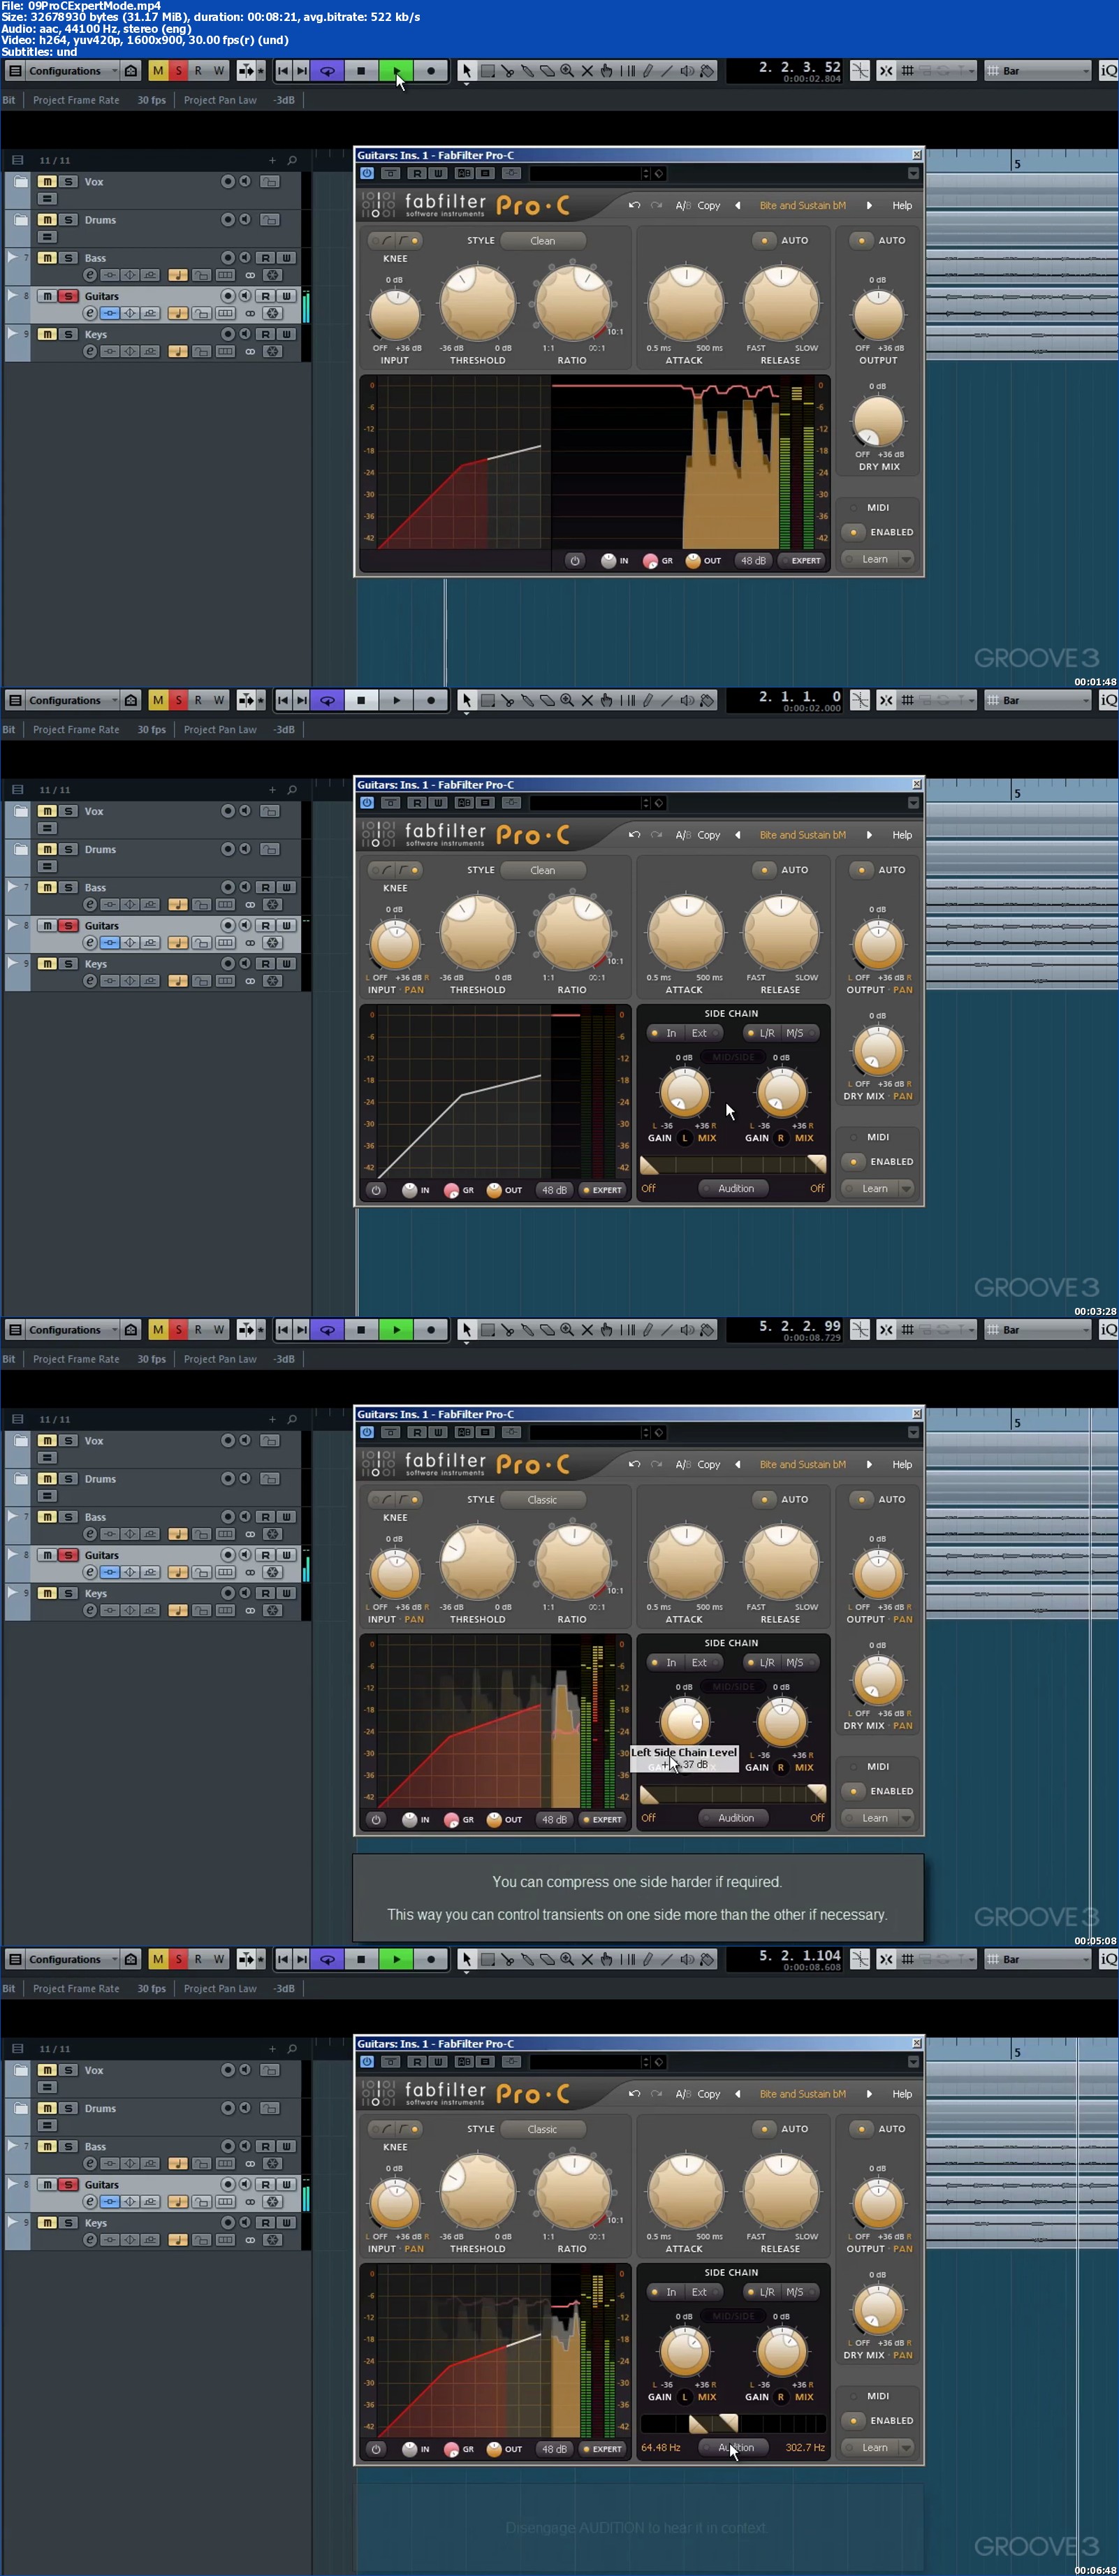The height and width of the screenshot is (2576, 1119).
Task: Click the 48 dB range button in 00:01:48 frame
Action: coord(753,561)
